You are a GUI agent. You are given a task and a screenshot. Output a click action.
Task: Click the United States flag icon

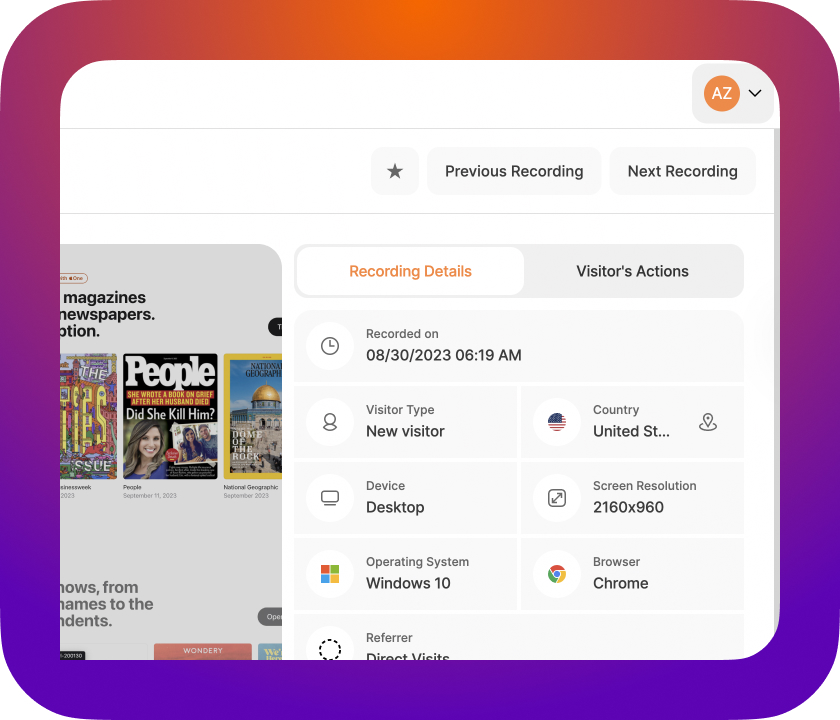tap(557, 422)
